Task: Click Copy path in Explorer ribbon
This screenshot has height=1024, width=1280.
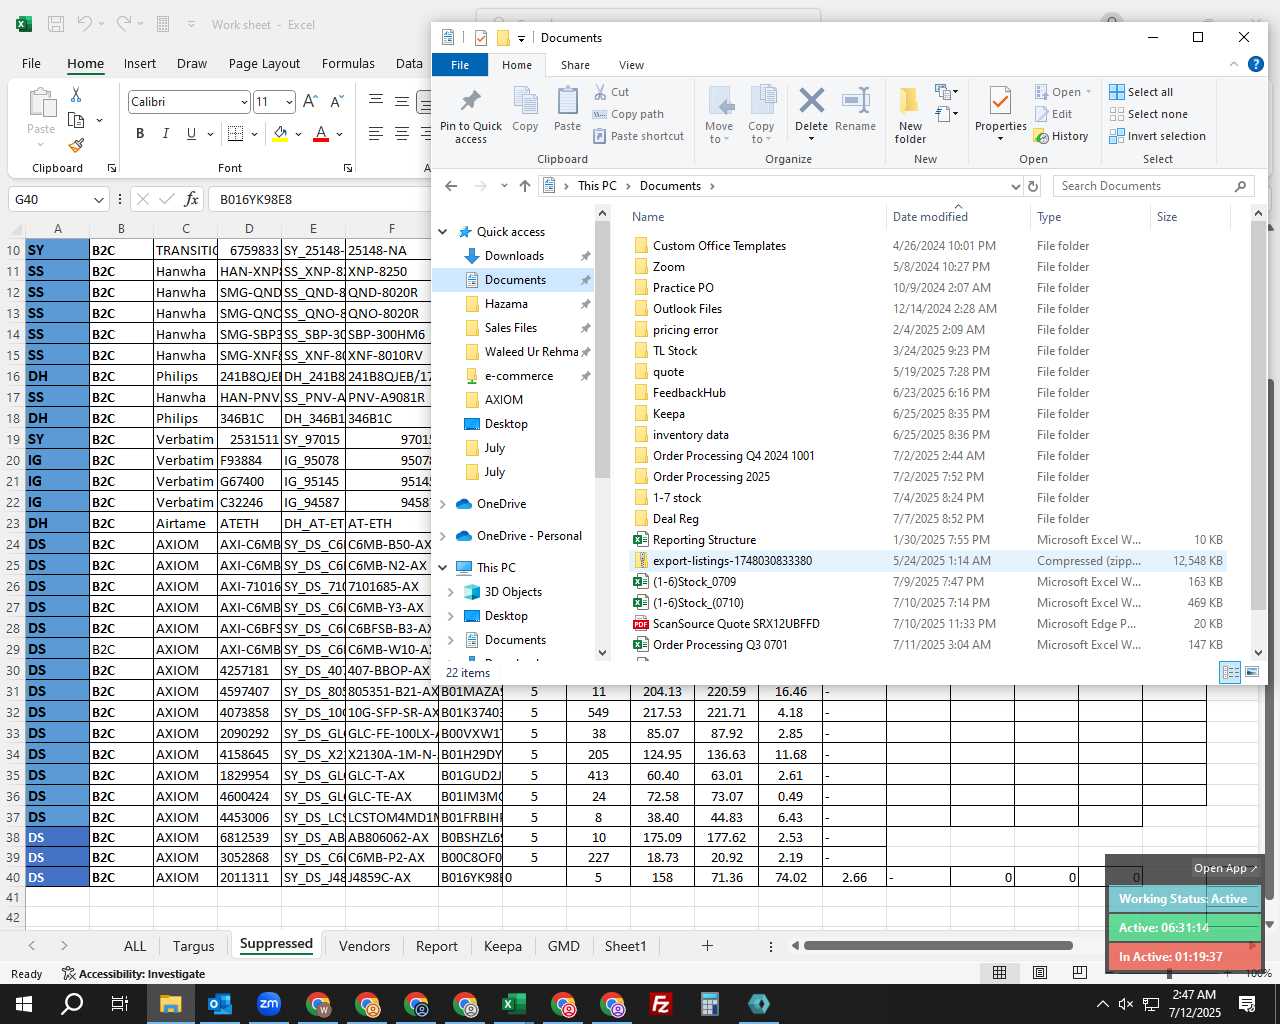Action: coord(628,114)
